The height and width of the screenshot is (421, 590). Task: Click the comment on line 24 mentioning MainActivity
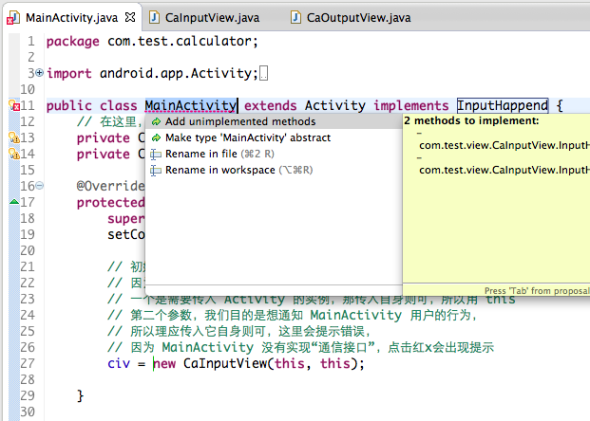click(292, 315)
